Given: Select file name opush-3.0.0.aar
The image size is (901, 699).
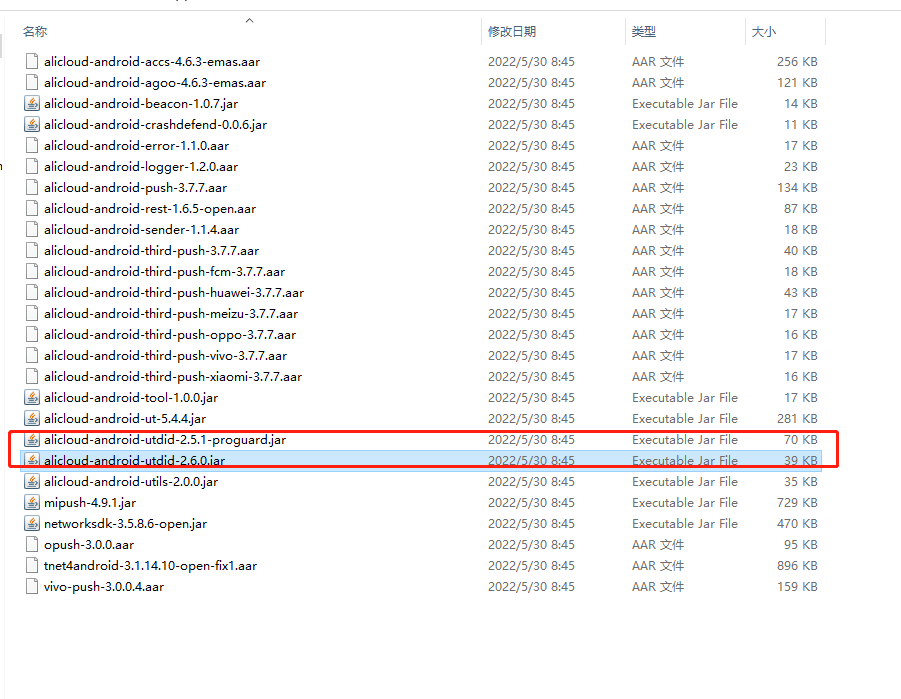Looking at the screenshot, I should 89,544.
